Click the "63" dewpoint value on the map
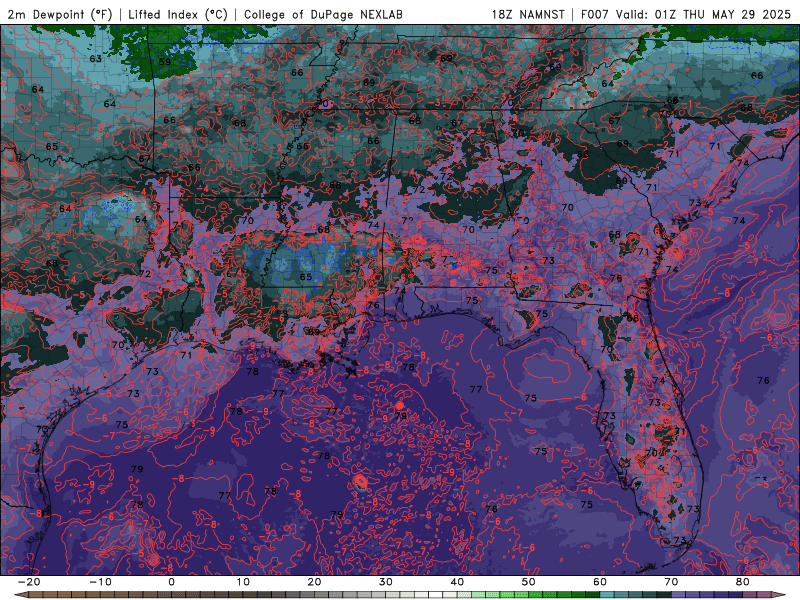 (x=95, y=59)
